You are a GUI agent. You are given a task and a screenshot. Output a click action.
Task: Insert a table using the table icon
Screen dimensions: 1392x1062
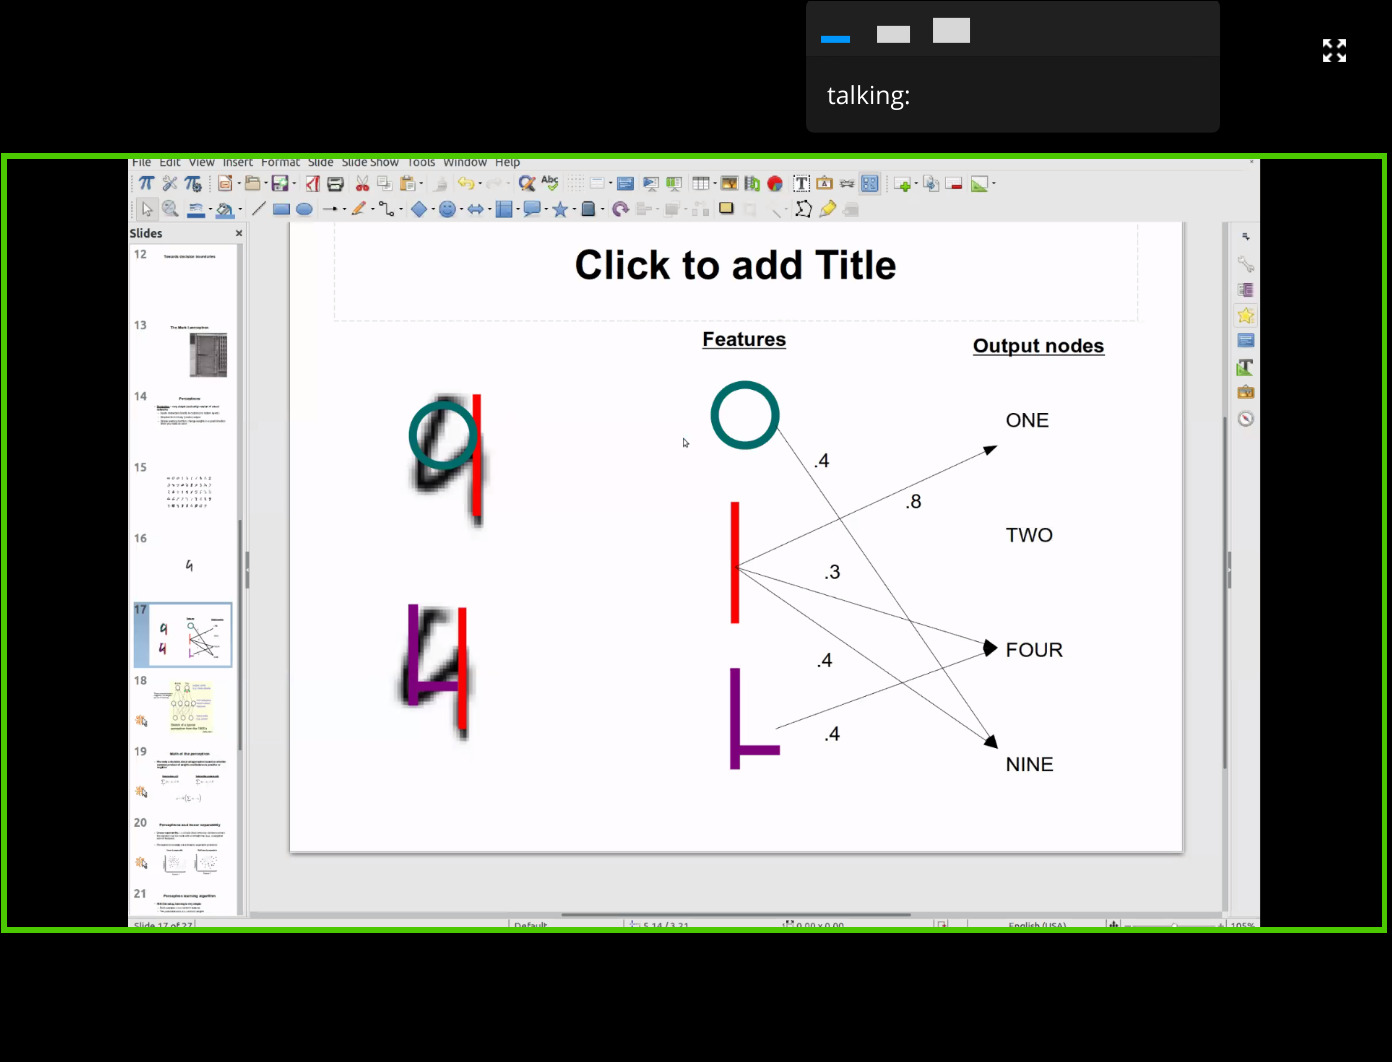point(700,183)
